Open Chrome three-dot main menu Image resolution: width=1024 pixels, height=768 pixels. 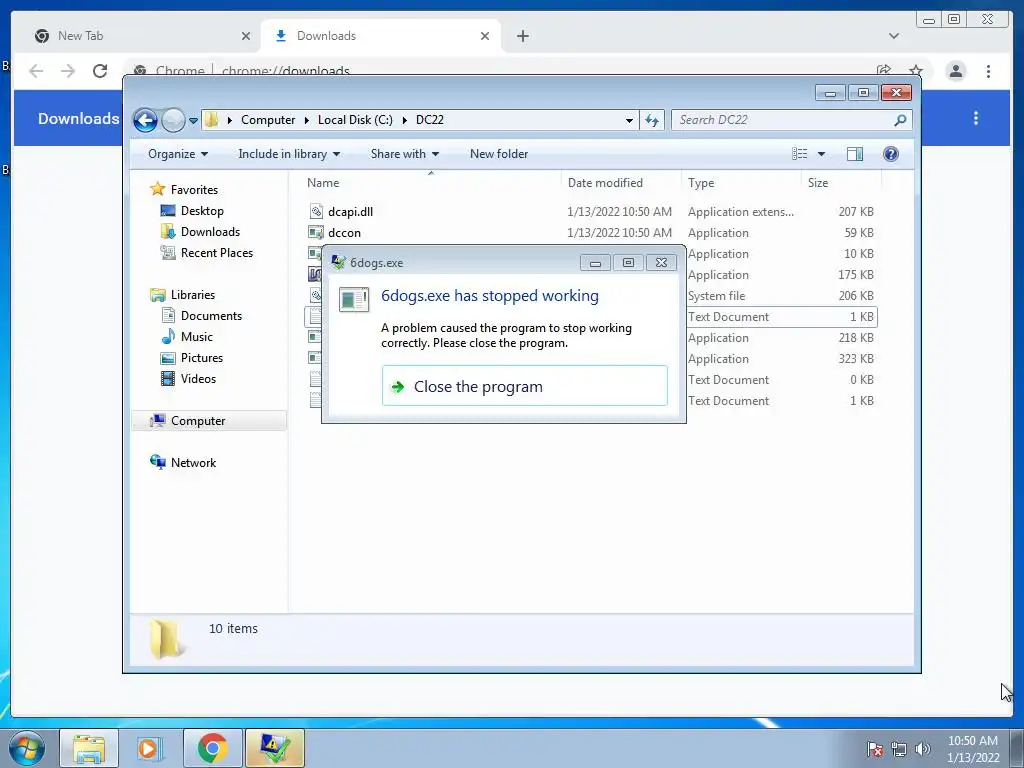[988, 71]
